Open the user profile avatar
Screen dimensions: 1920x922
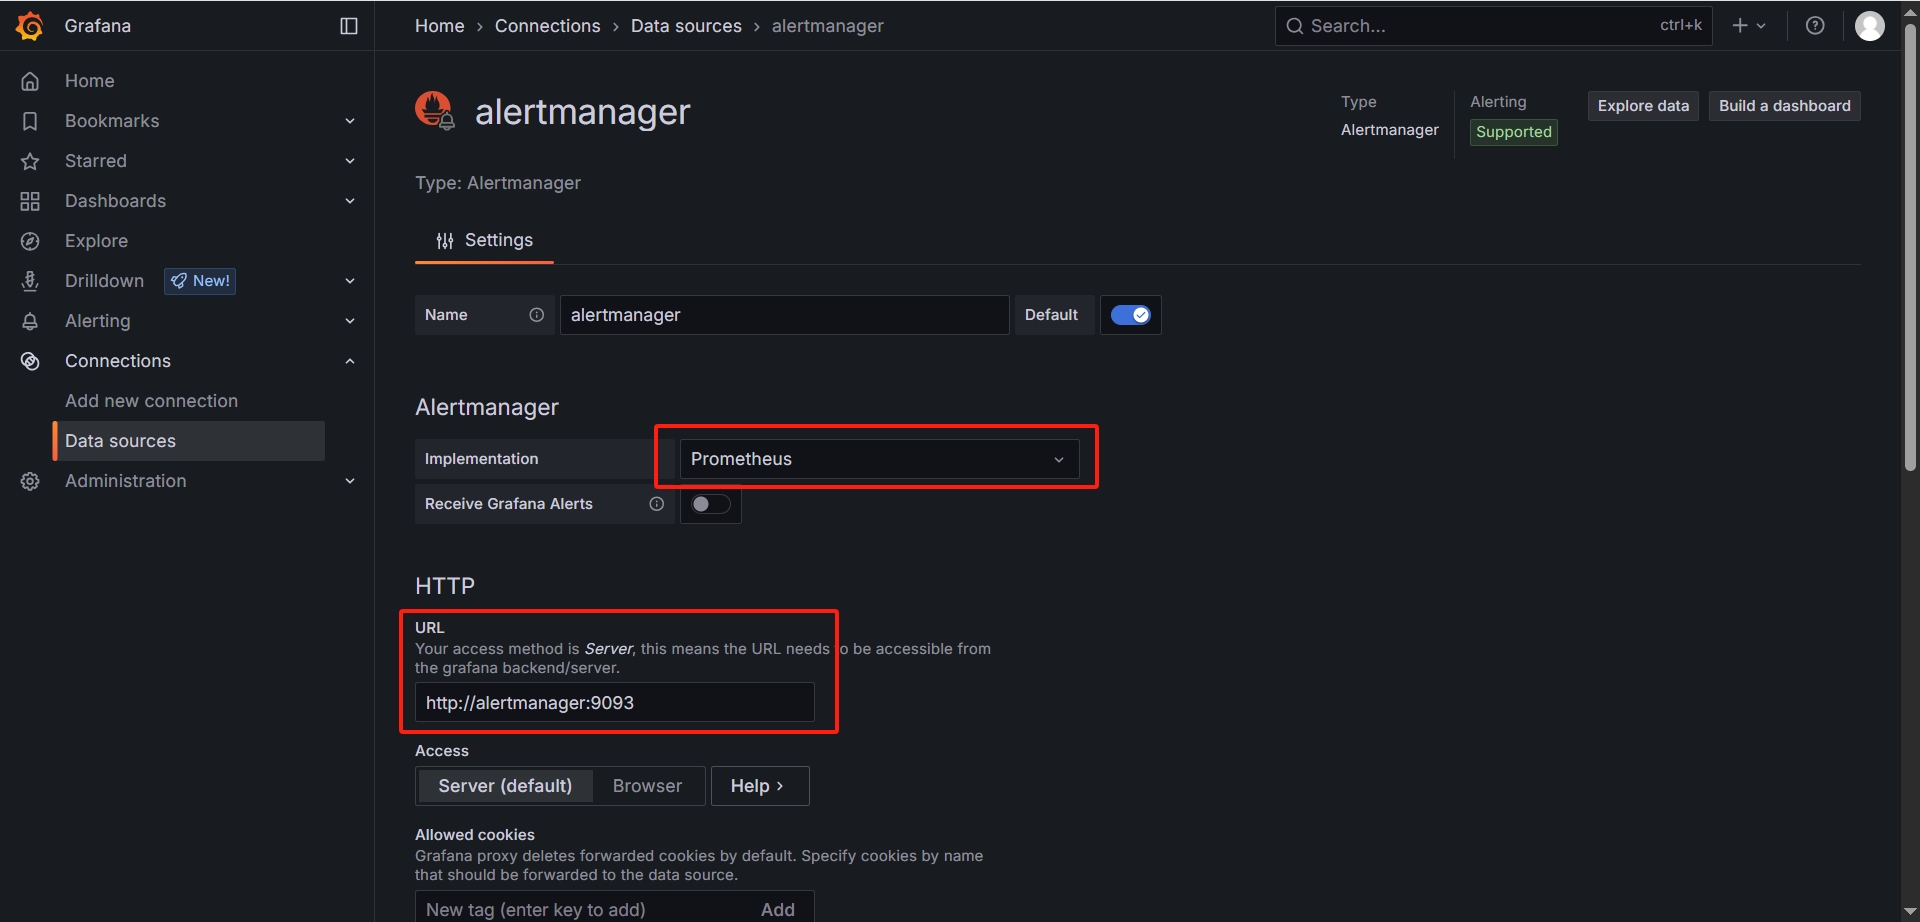[x=1869, y=26]
